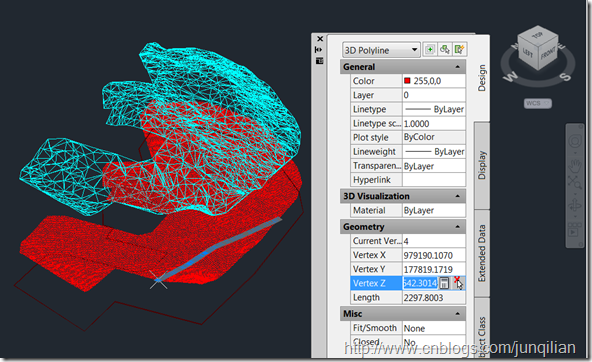Toggle the palette auto-hide icon
592x362 pixels.
coord(319,49)
